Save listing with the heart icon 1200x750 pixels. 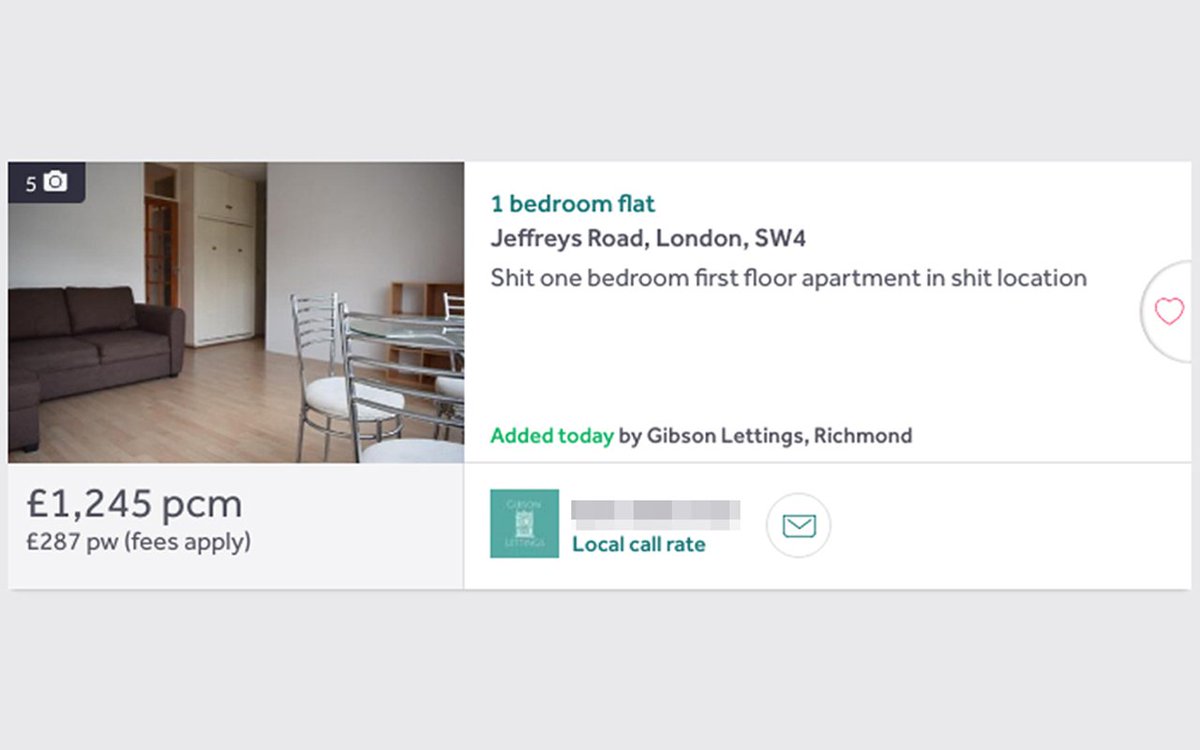[1169, 312]
